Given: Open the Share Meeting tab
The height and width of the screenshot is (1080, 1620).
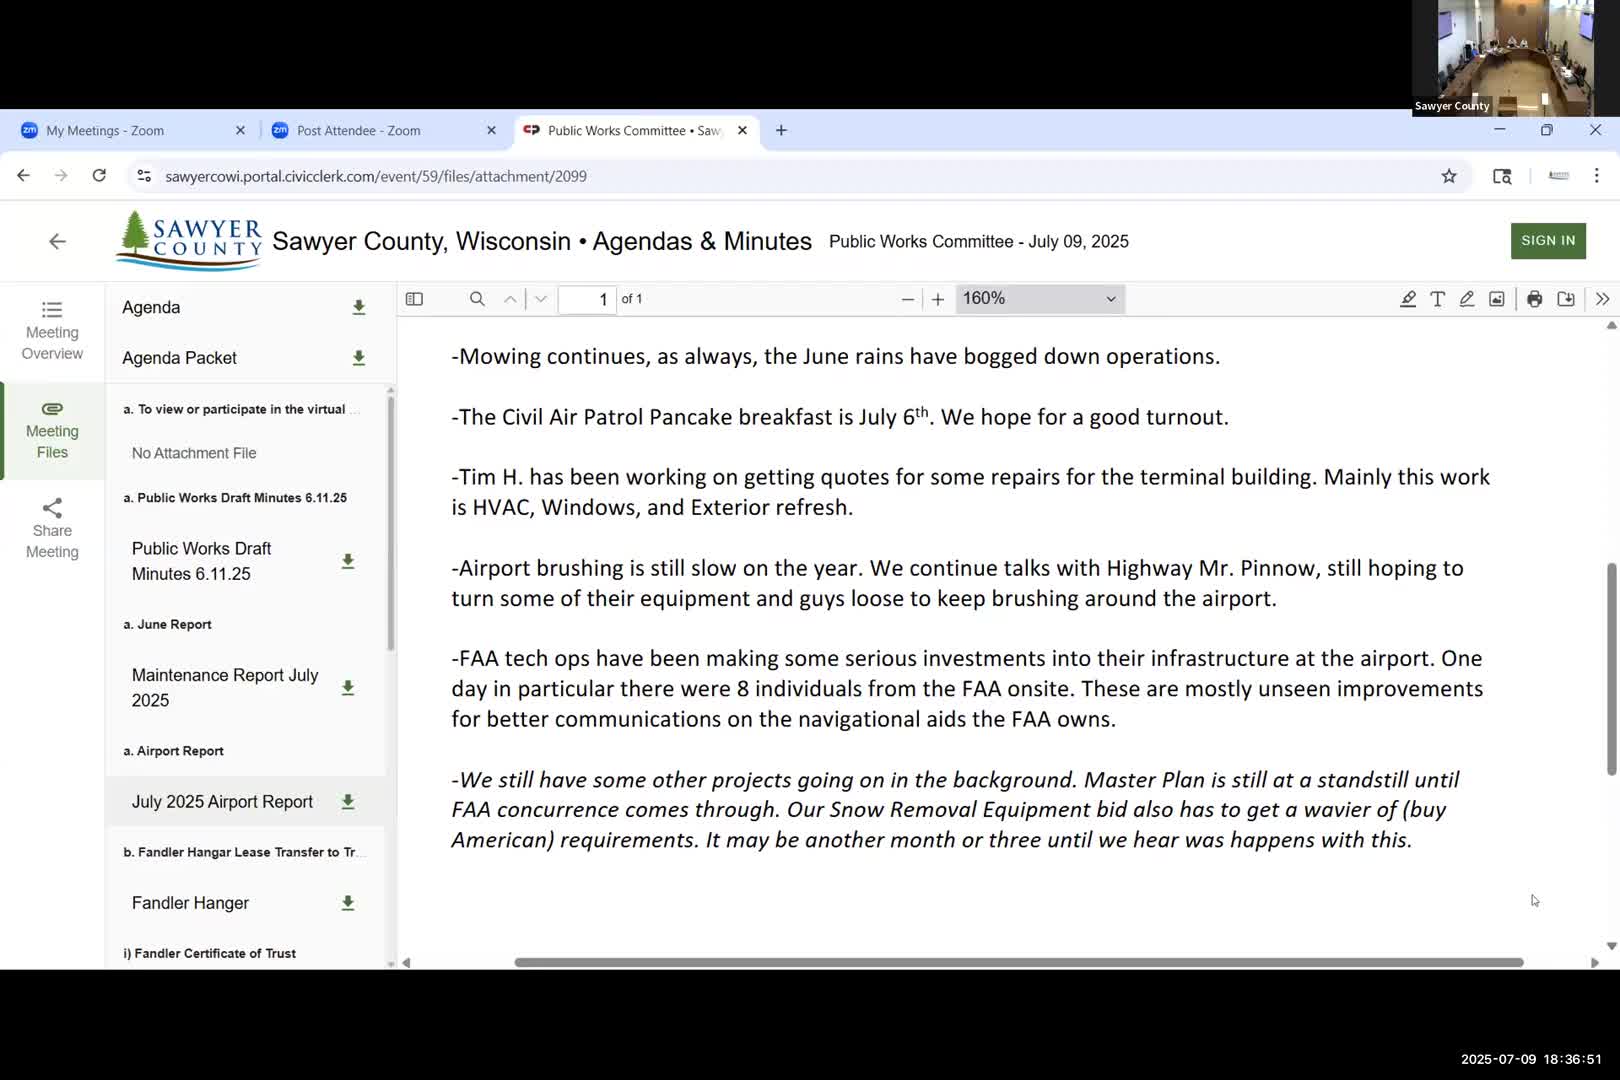Looking at the screenshot, I should pyautogui.click(x=52, y=529).
